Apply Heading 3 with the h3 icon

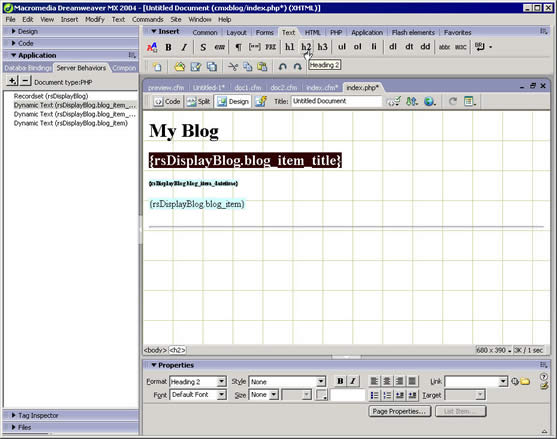coord(323,47)
